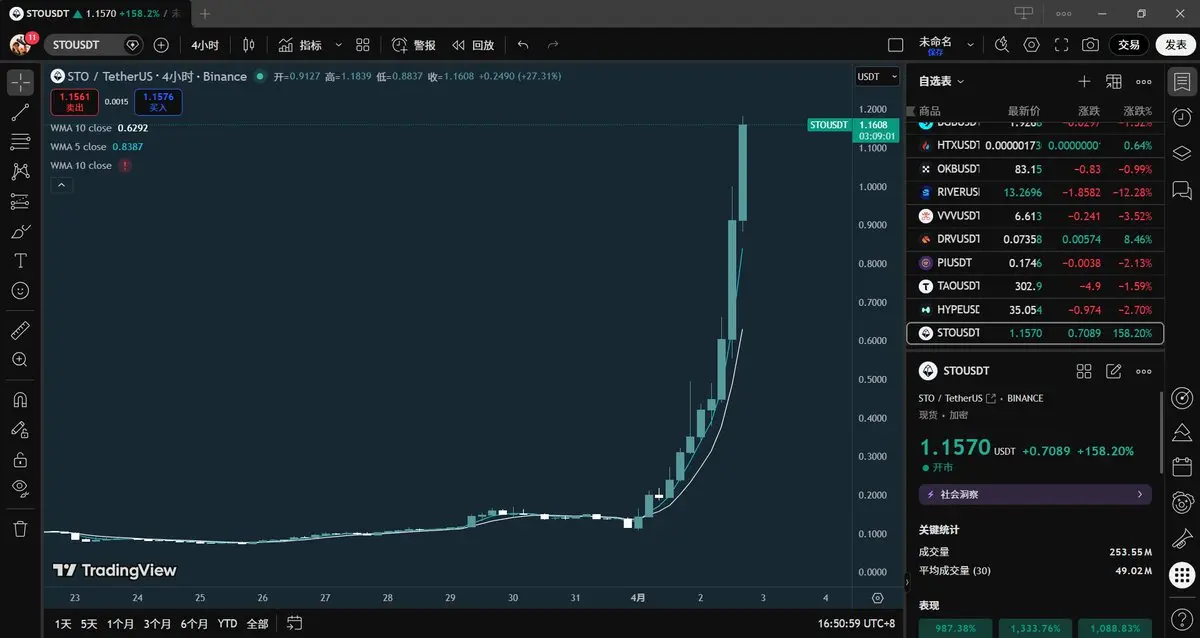This screenshot has height=638, width=1200.
Task: Open the candlestick chart style selector
Action: pyautogui.click(x=249, y=45)
